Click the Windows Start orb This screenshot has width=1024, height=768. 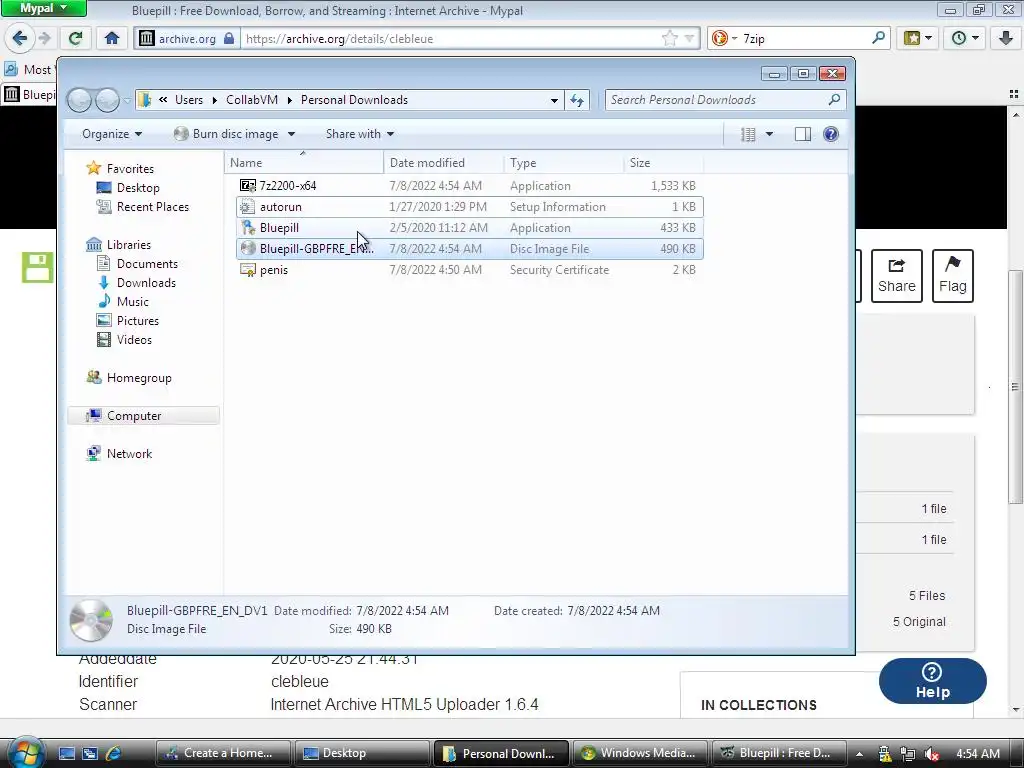click(25, 752)
